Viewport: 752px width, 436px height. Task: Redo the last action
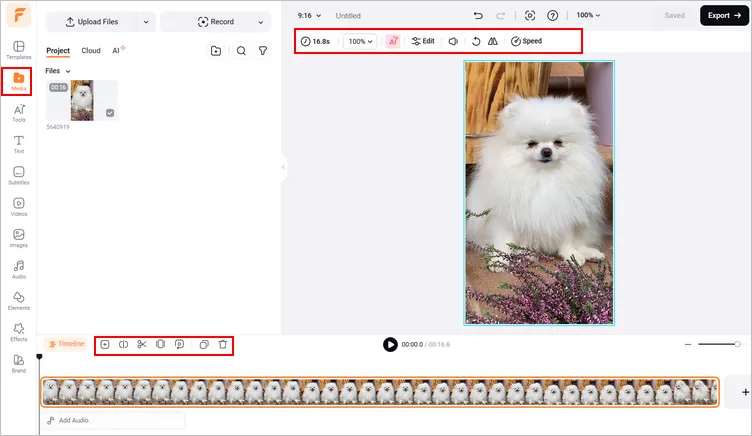[501, 15]
